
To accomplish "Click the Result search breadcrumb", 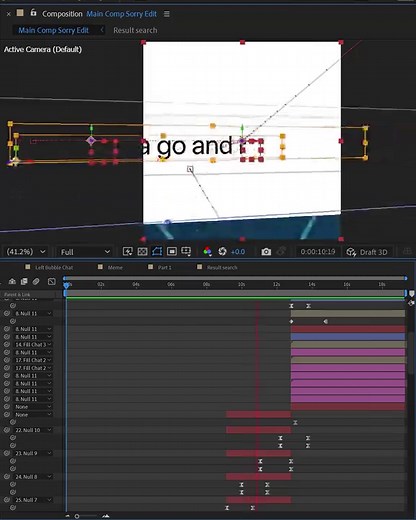I will [135, 30].
